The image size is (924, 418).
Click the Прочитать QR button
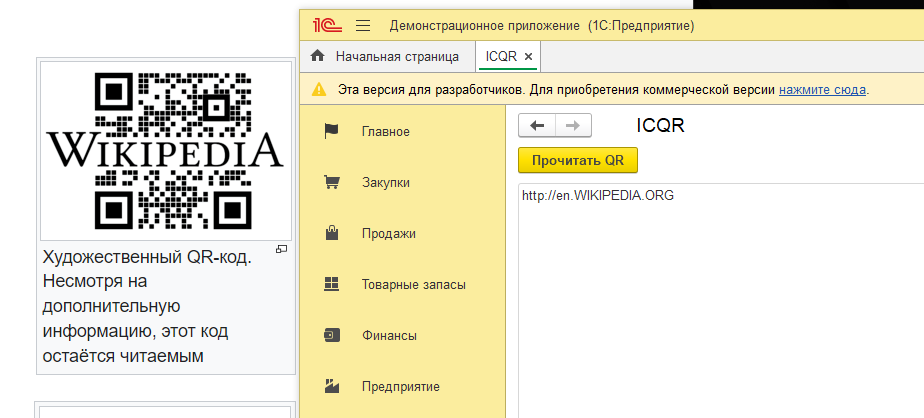pos(578,160)
